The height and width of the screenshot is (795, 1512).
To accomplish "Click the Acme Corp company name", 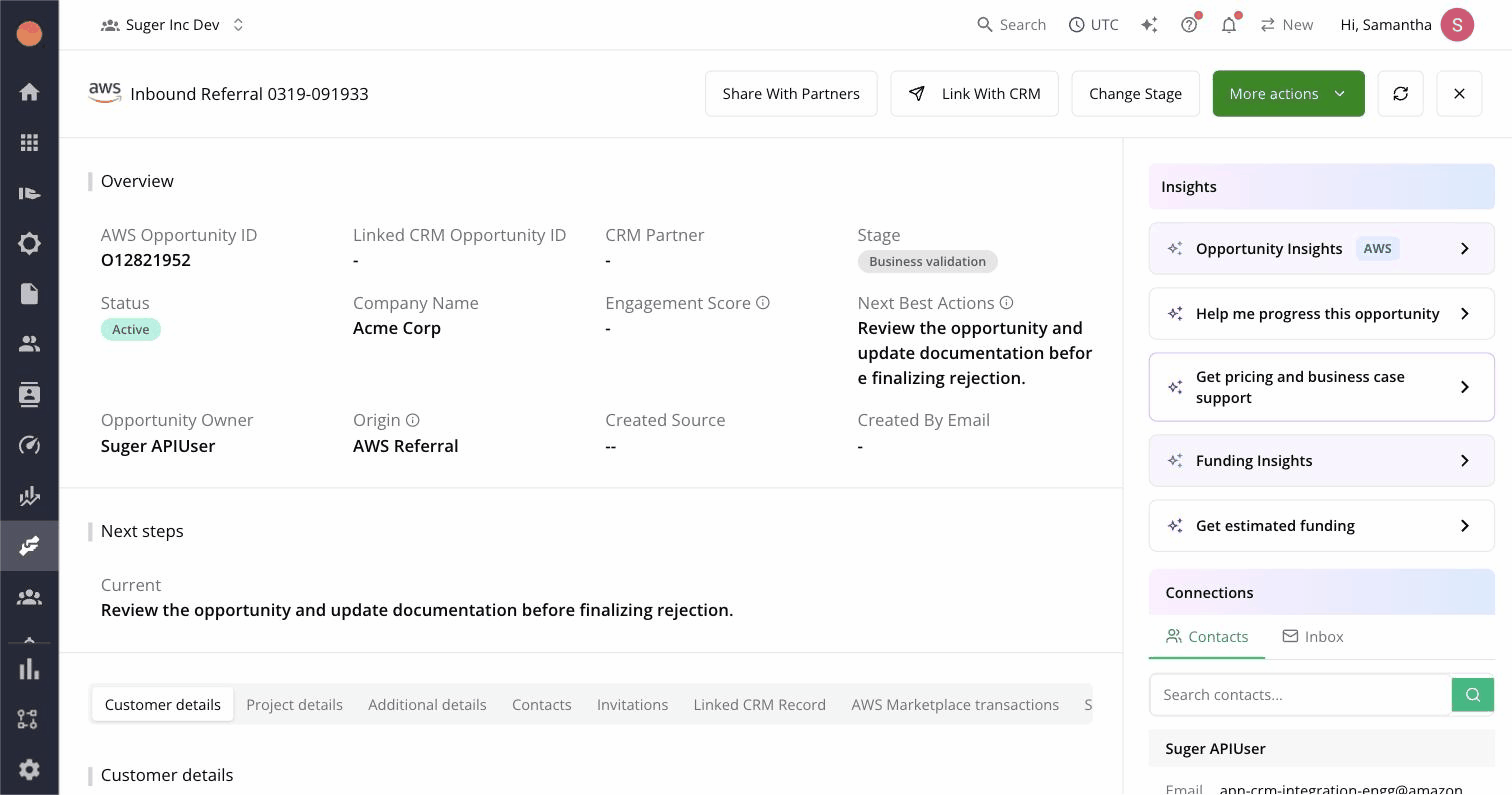I will (x=397, y=328).
